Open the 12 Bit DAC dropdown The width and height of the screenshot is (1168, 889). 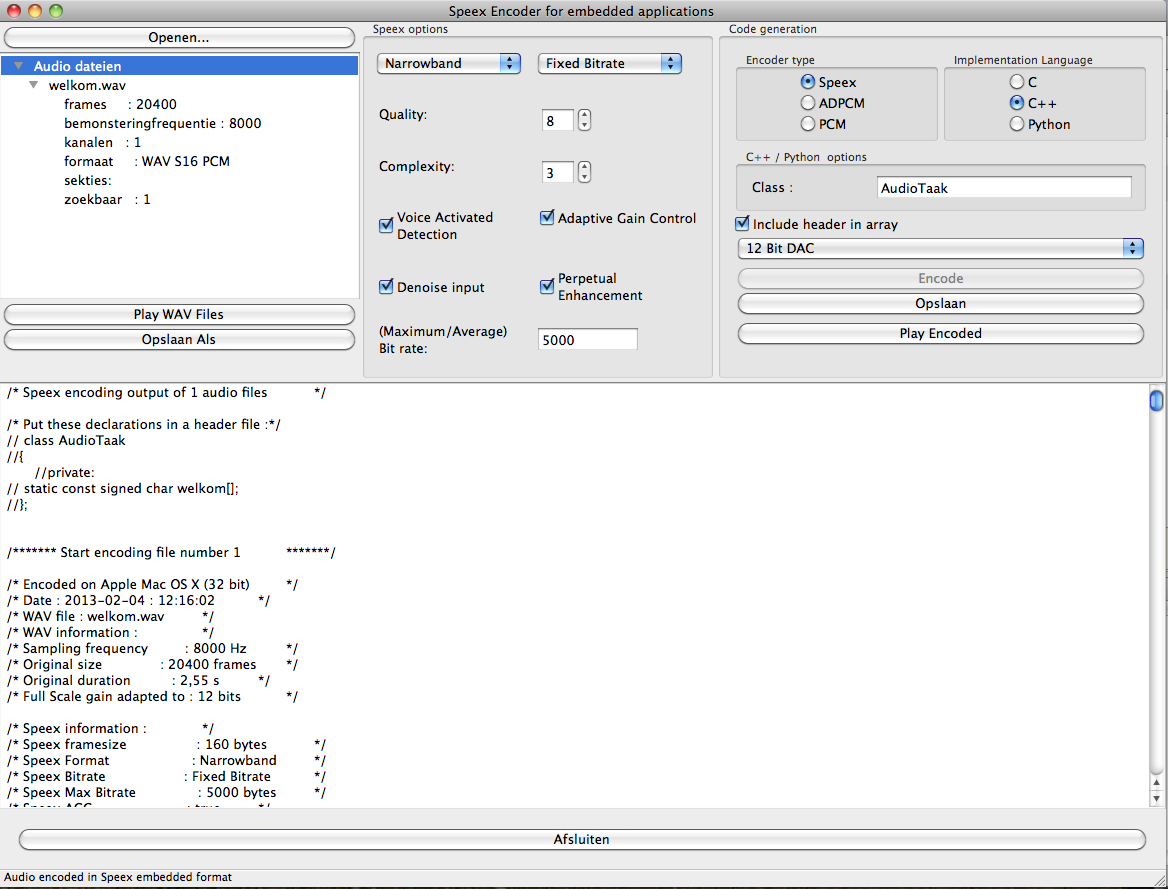[940, 248]
